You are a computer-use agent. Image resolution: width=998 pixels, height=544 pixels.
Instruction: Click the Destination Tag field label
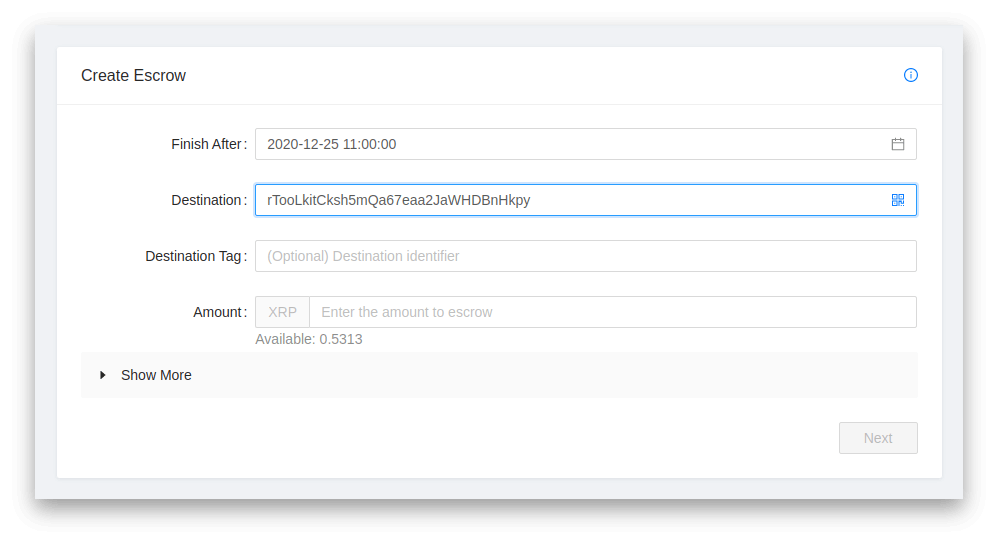(x=196, y=256)
